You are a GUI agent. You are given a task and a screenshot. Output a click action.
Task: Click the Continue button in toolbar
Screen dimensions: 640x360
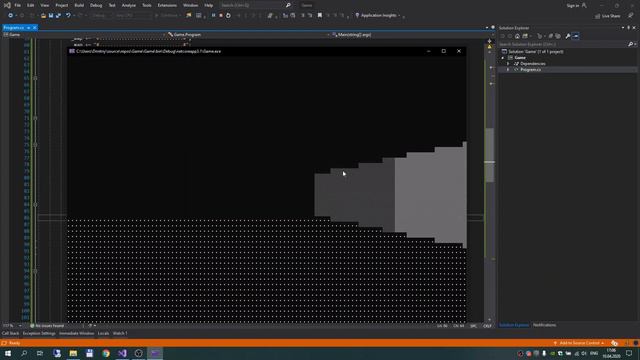point(167,16)
